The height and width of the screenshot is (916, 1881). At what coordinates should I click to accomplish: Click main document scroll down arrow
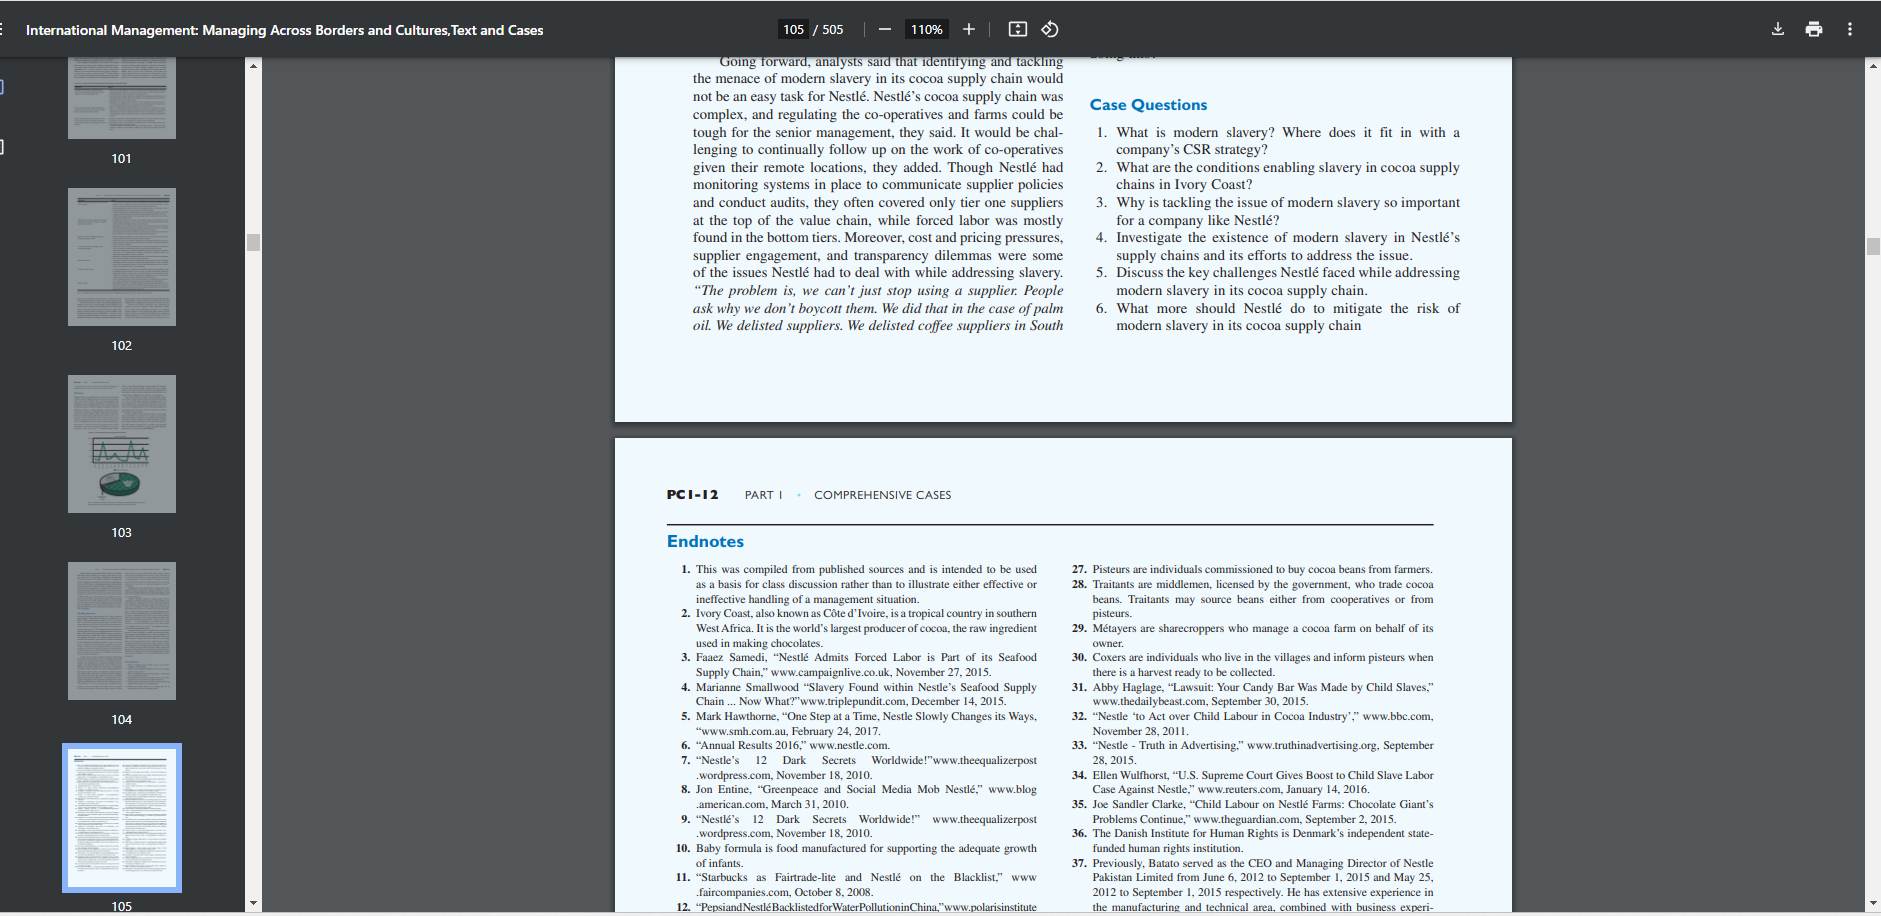pos(1873,903)
